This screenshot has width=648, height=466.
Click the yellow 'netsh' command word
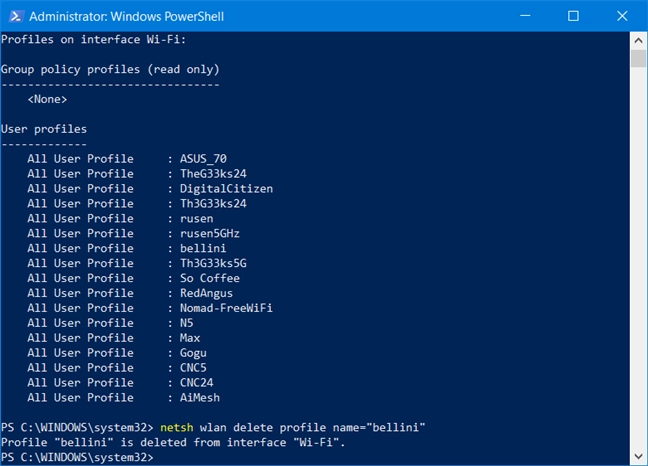pos(176,428)
